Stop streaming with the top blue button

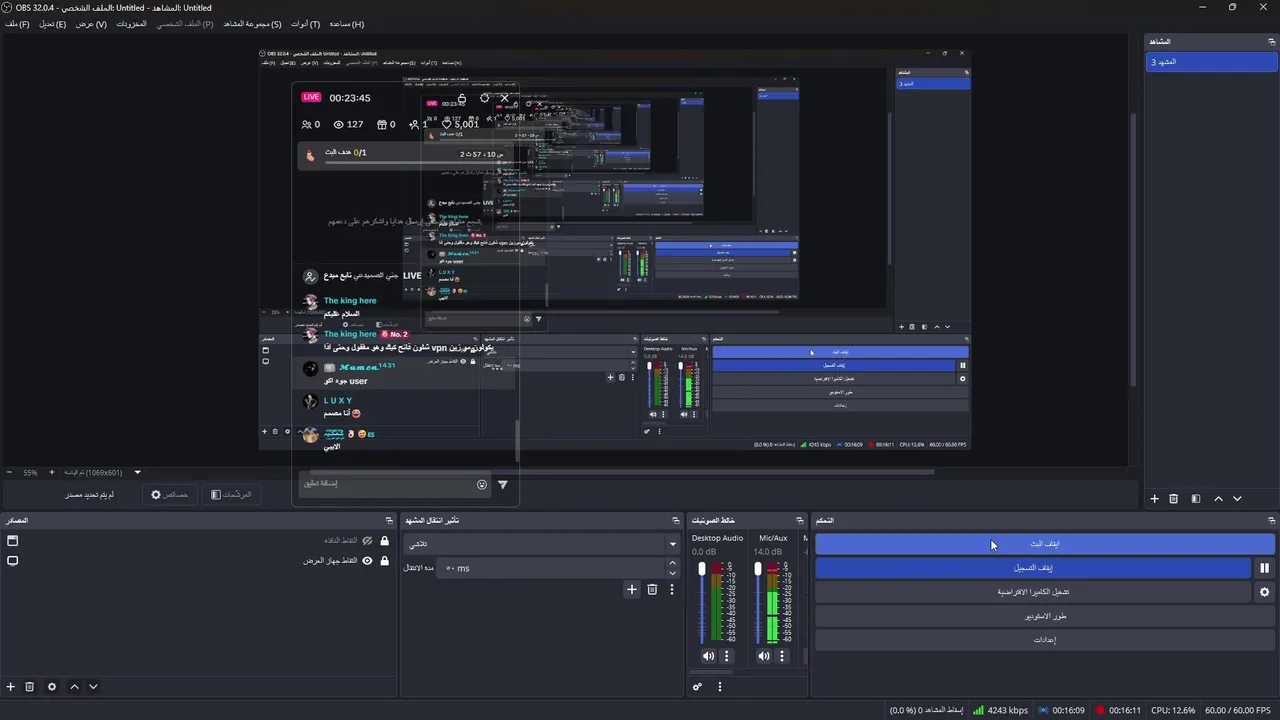coord(1045,544)
